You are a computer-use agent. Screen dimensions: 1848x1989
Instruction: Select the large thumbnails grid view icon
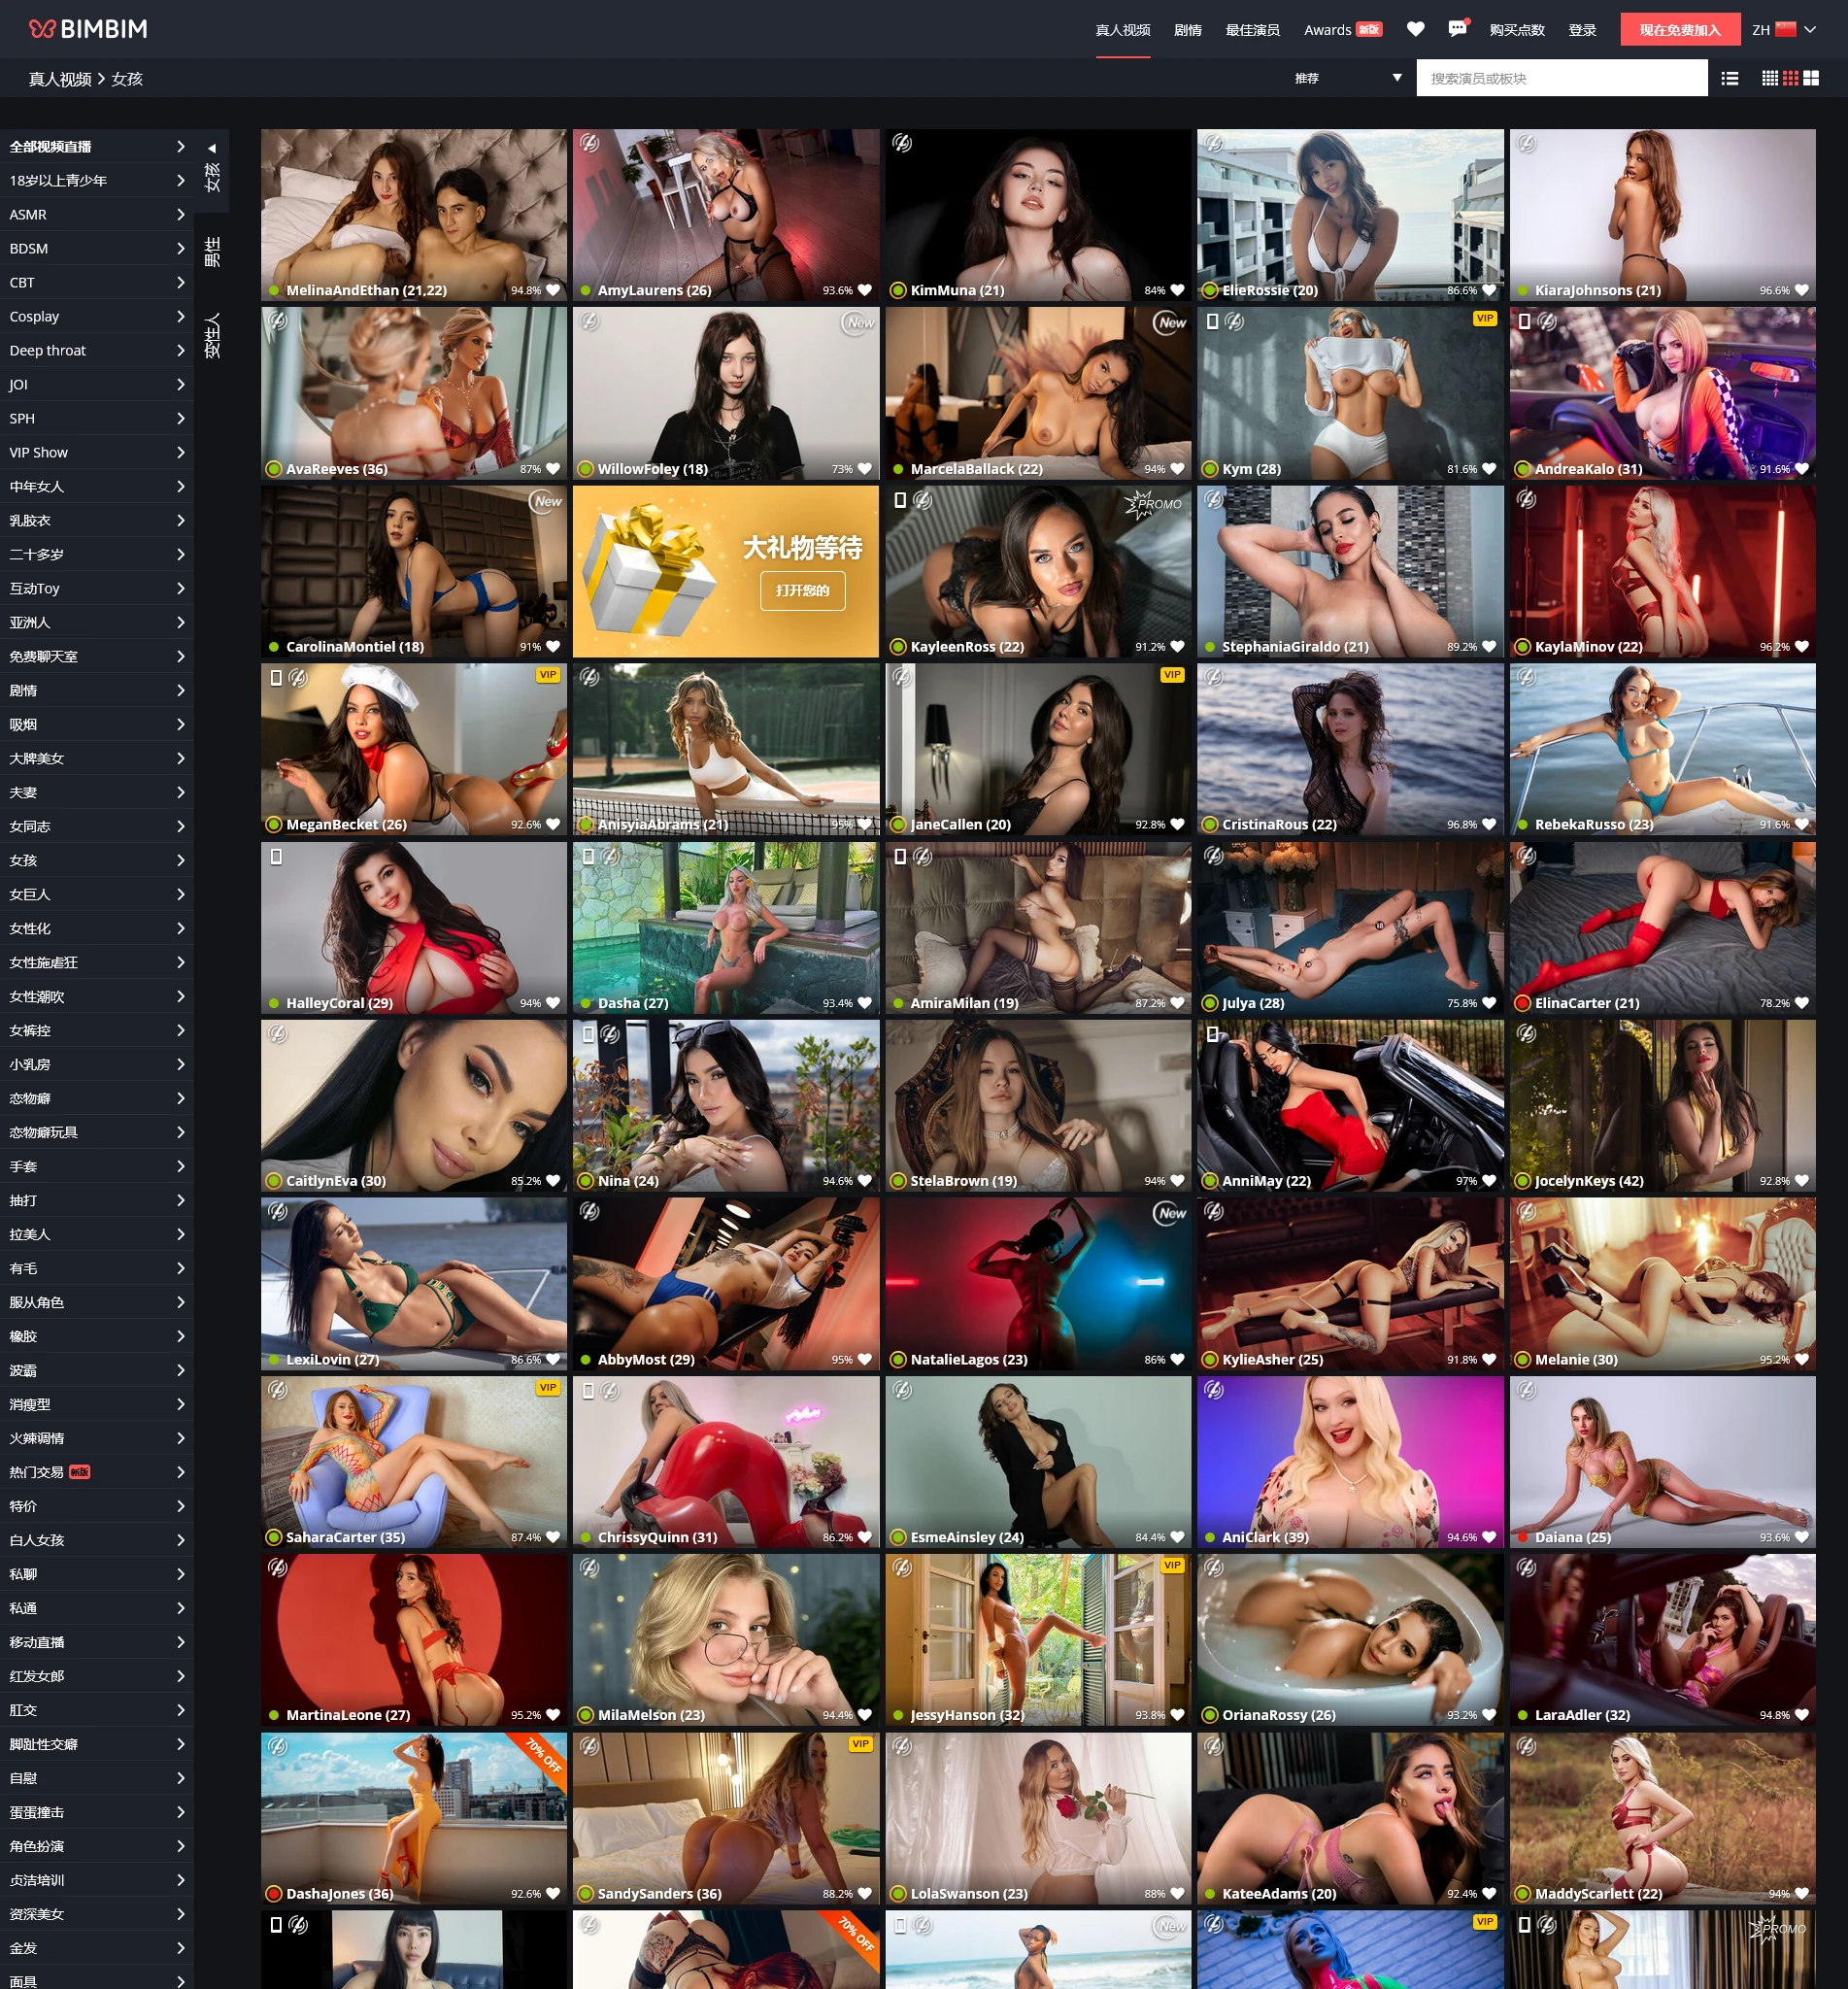[1811, 78]
